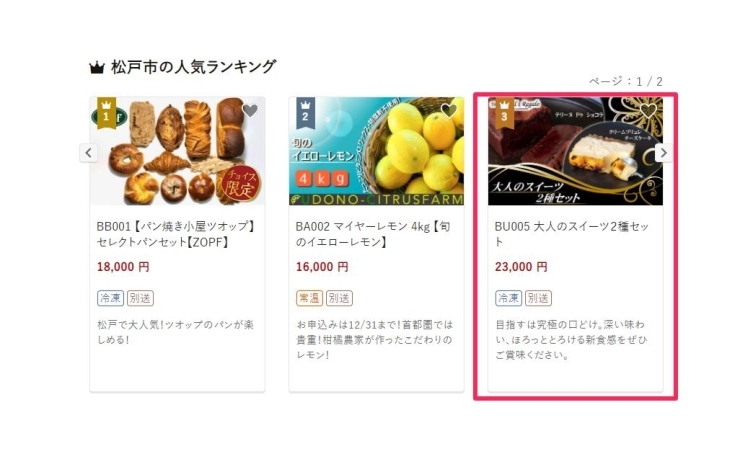Go to previous ranking page with left arrow
This screenshot has width=740, height=459.
click(x=88, y=153)
